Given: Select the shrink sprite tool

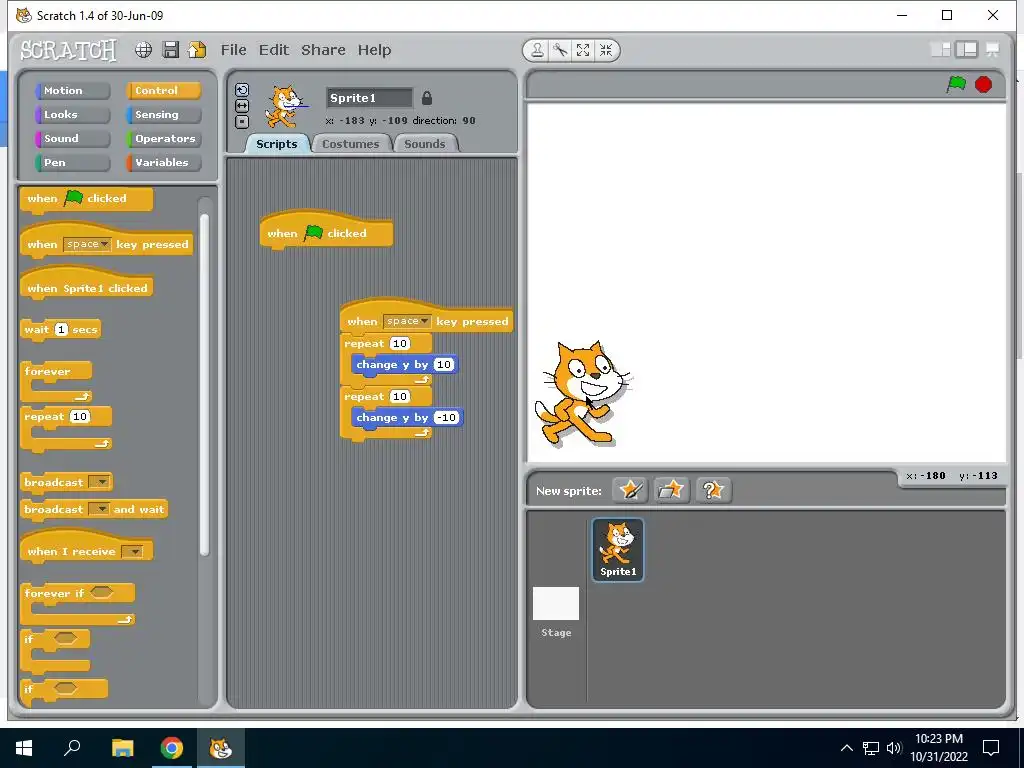Looking at the screenshot, I should tap(606, 50).
